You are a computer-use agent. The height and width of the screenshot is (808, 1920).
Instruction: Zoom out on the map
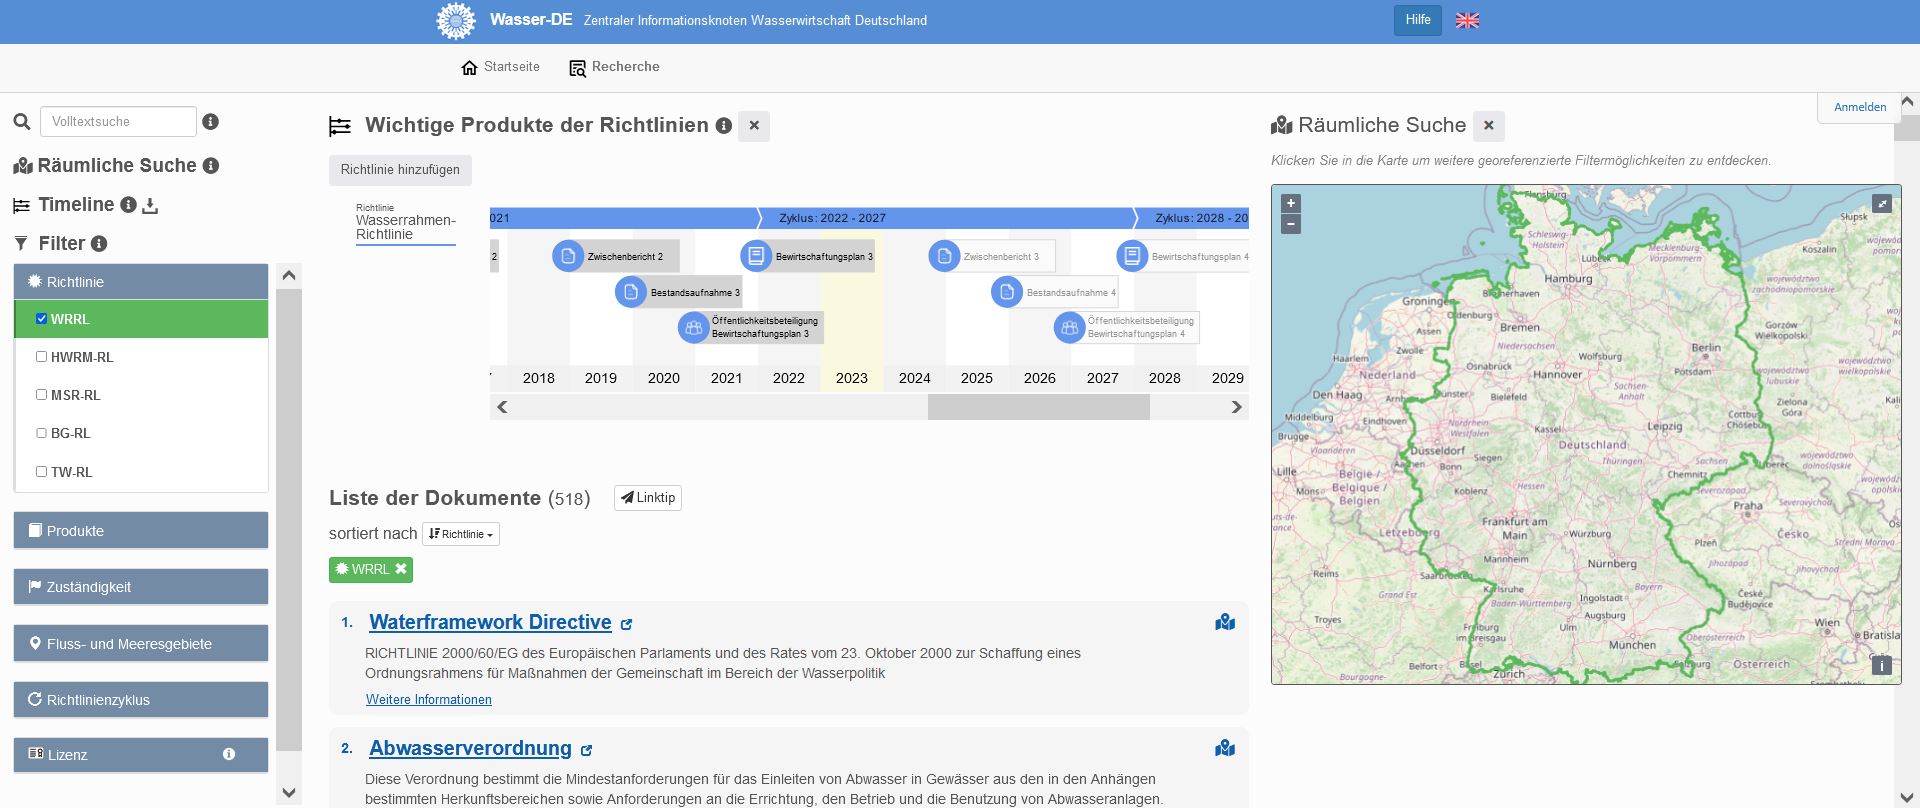click(x=1291, y=225)
